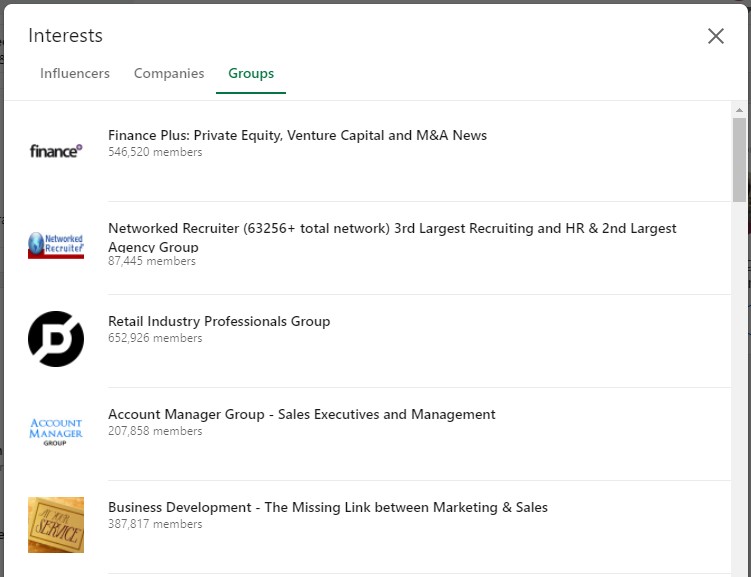Click the 546,520 members count text
Screen dimensions: 751x577
point(155,152)
